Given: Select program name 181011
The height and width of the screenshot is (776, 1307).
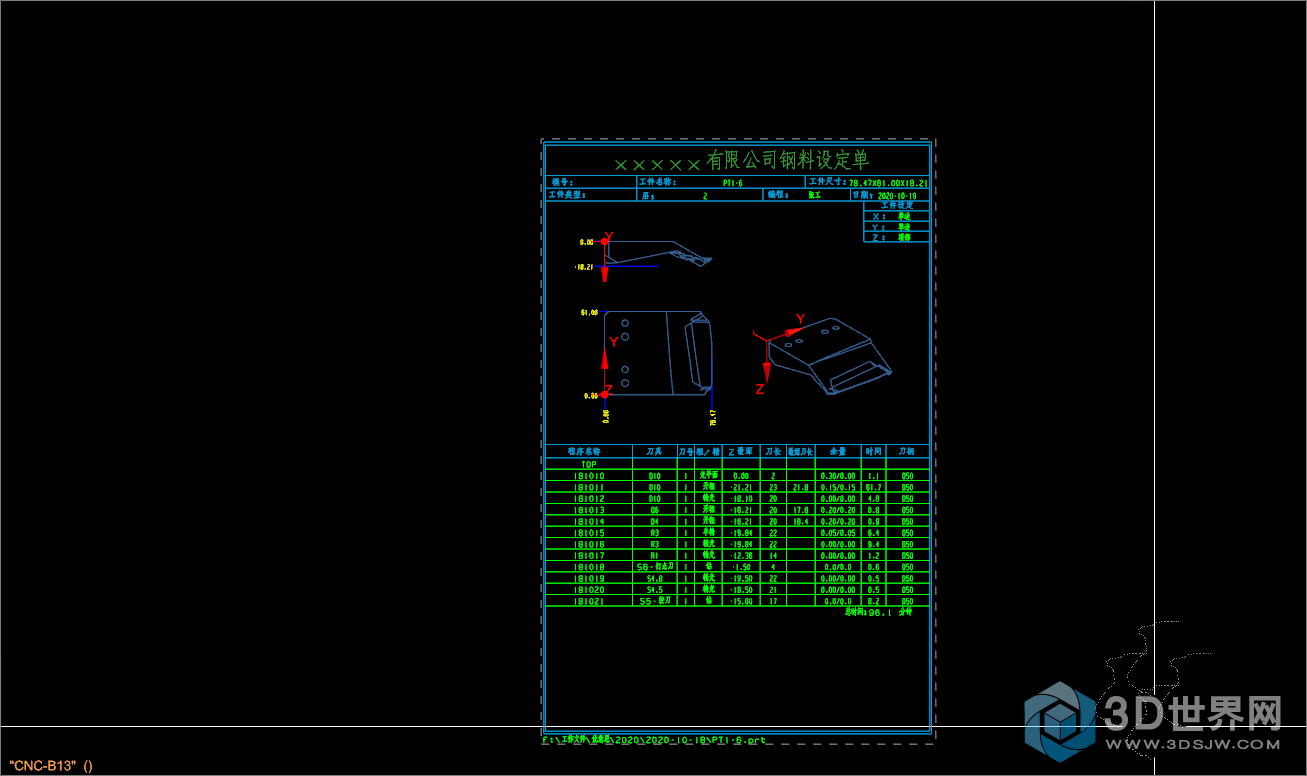Looking at the screenshot, I should coord(589,487).
